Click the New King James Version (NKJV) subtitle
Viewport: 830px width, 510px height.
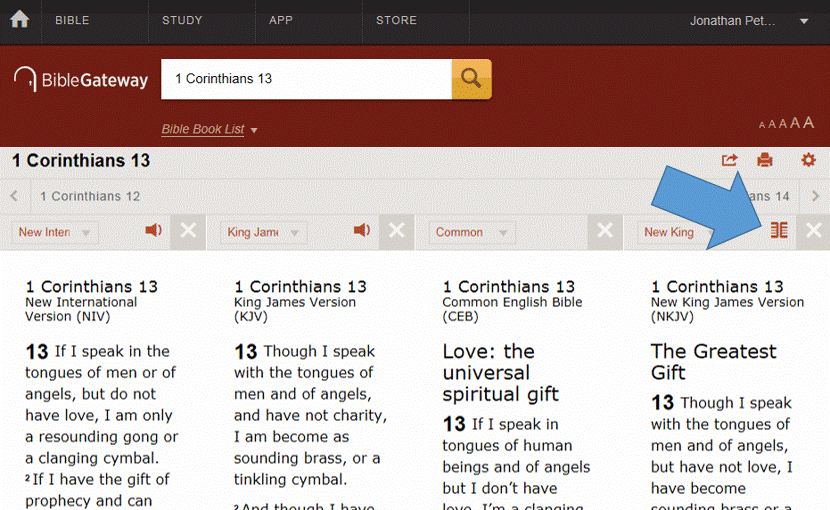(727, 309)
